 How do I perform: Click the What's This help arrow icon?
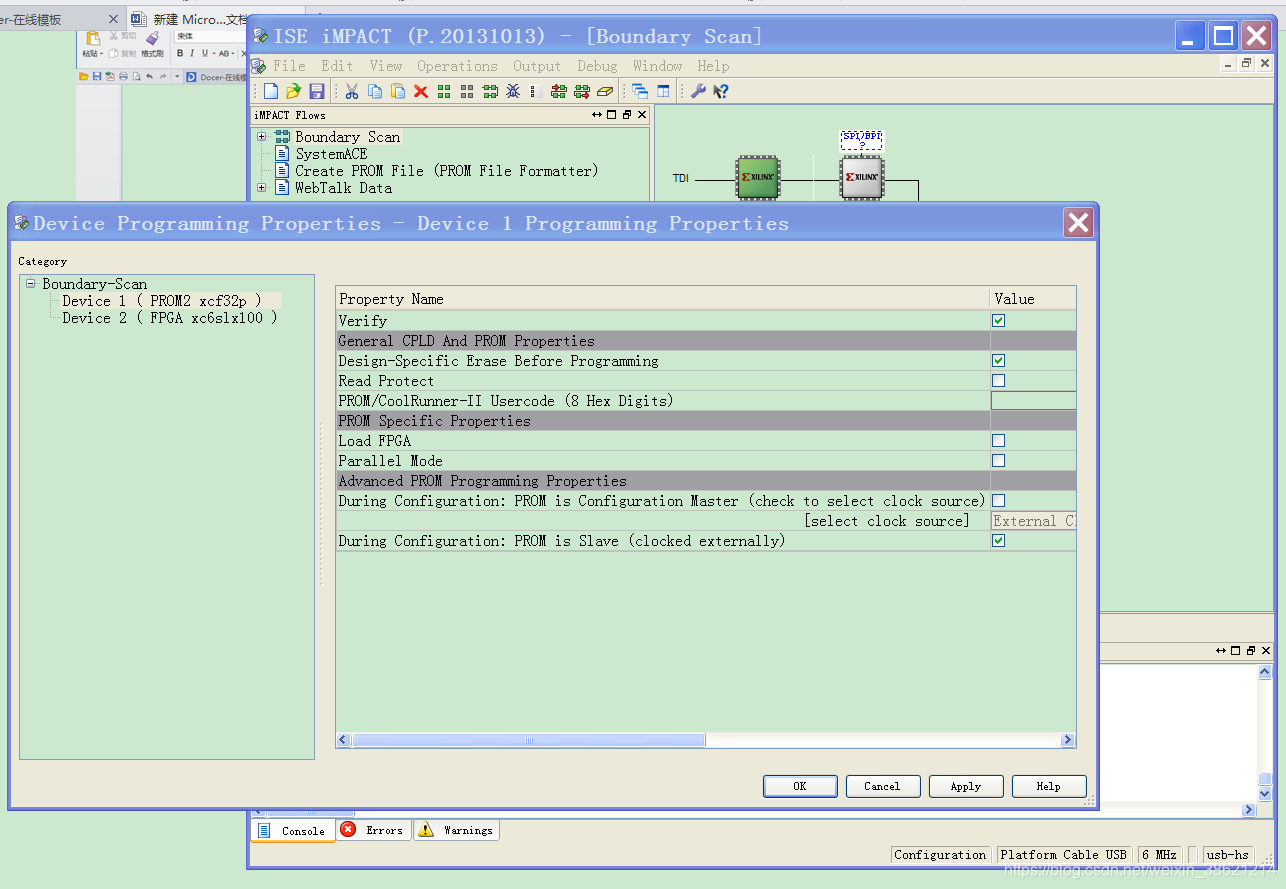click(721, 91)
